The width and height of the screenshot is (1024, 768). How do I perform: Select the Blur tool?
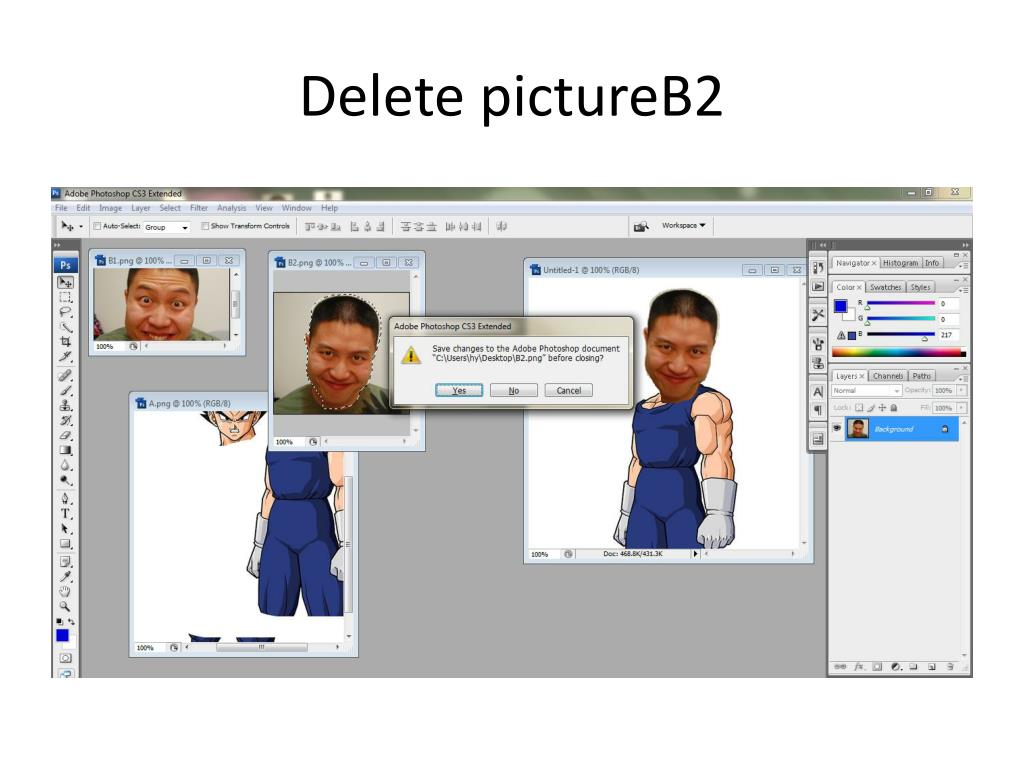pos(65,465)
